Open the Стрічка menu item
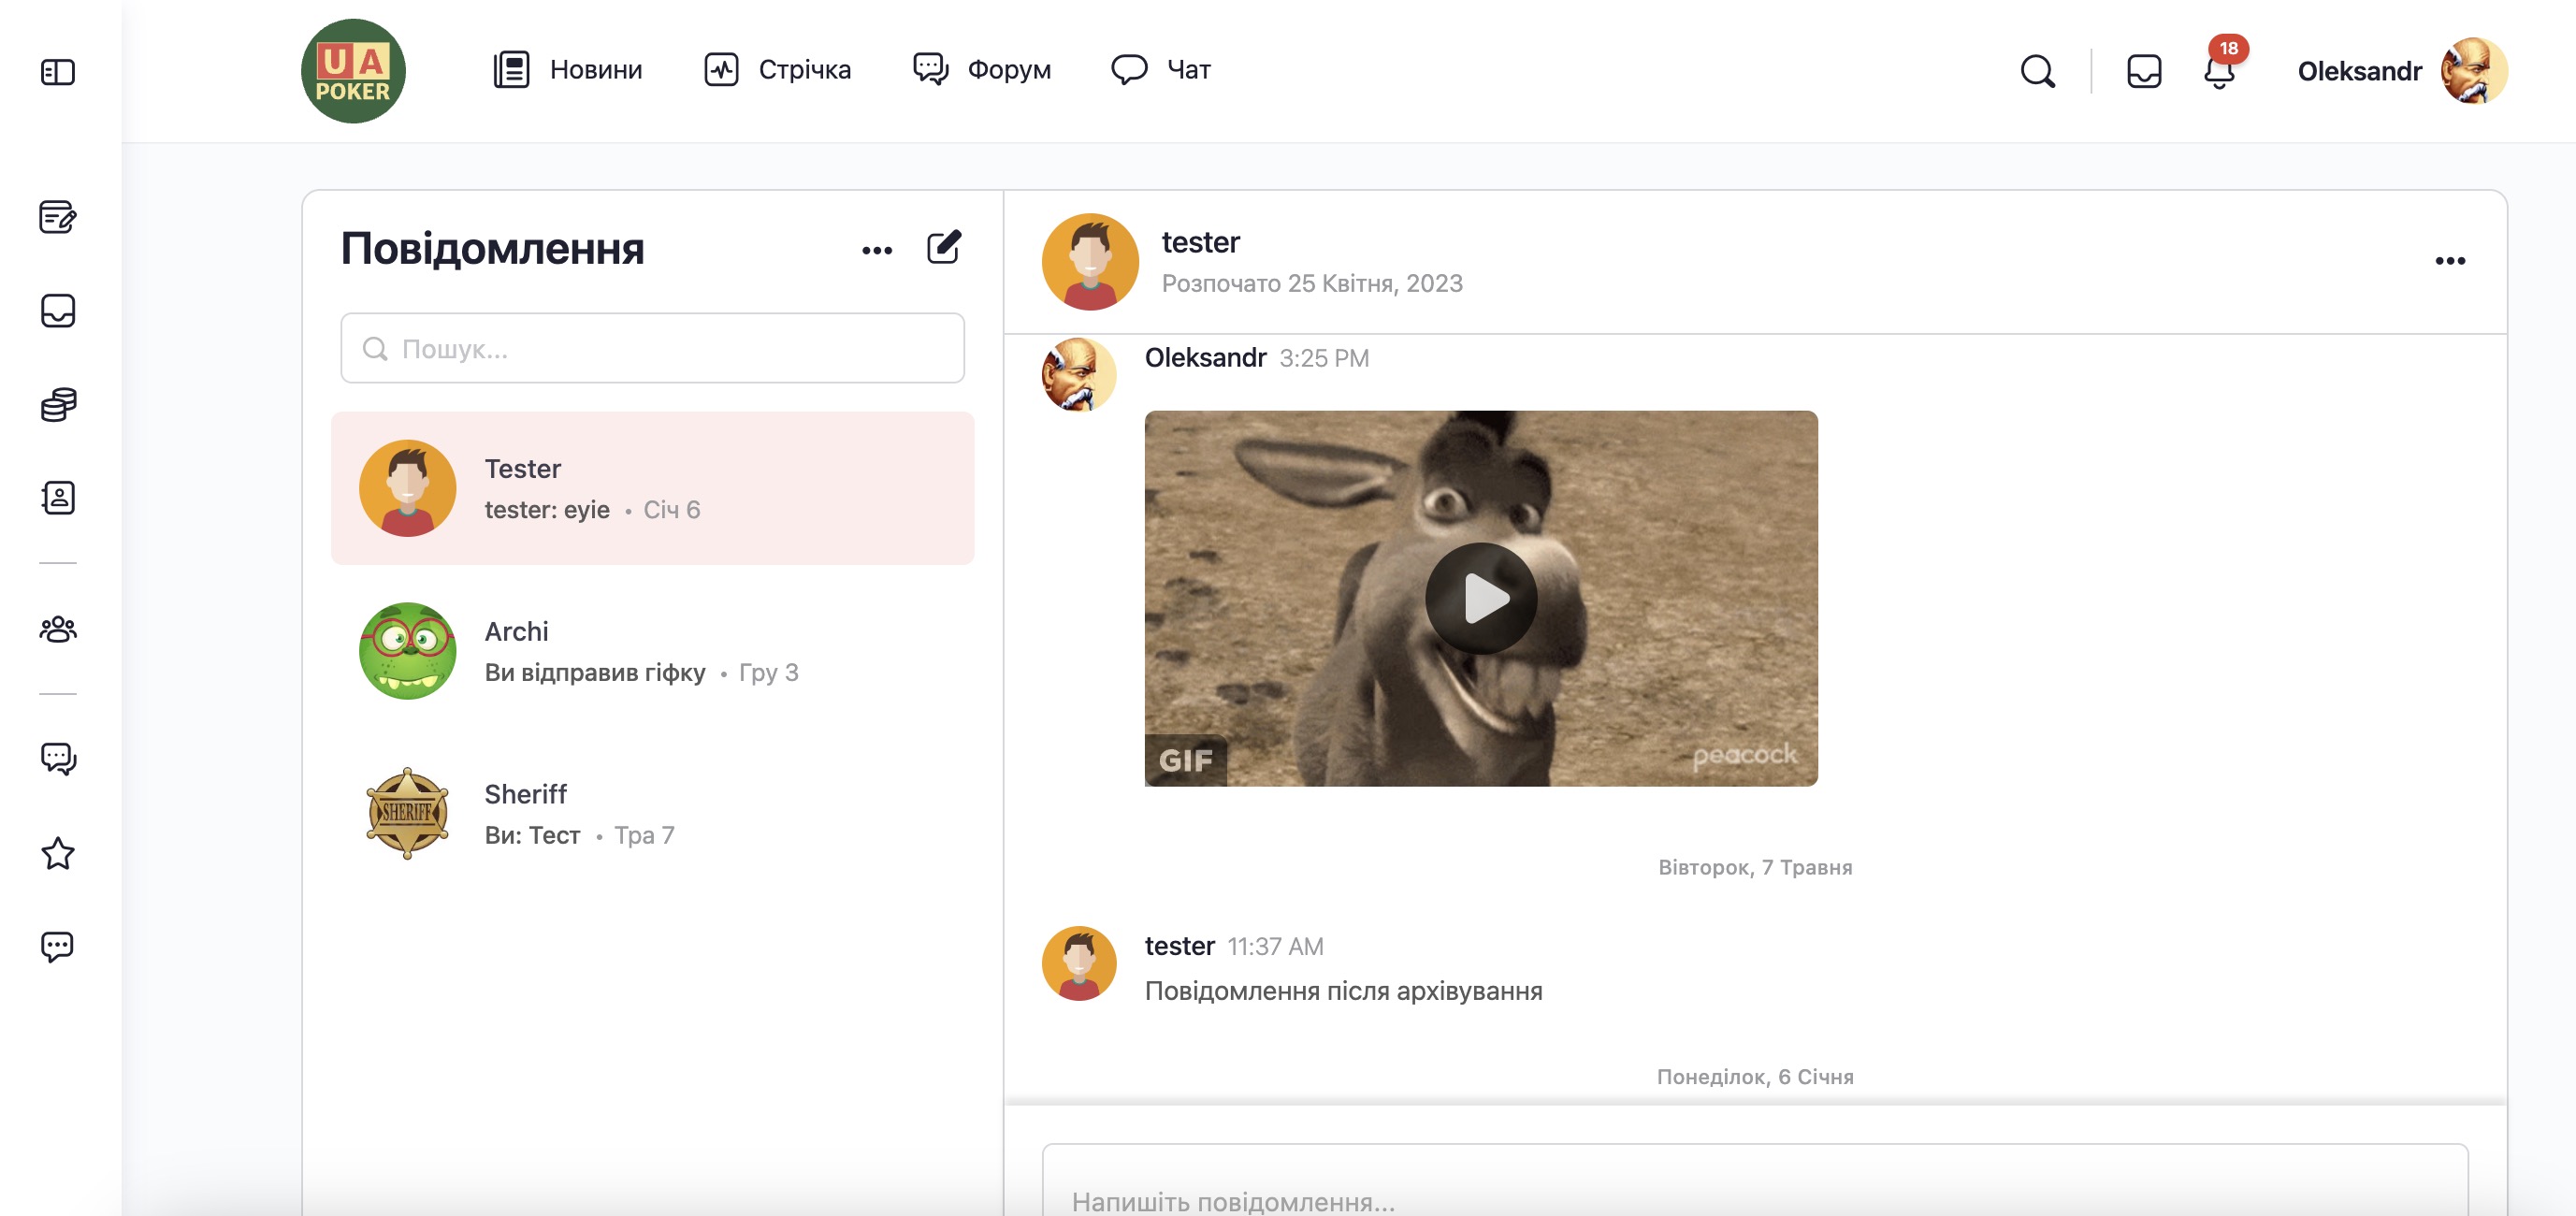Screen dimensions: 2576x1216 click(x=777, y=70)
